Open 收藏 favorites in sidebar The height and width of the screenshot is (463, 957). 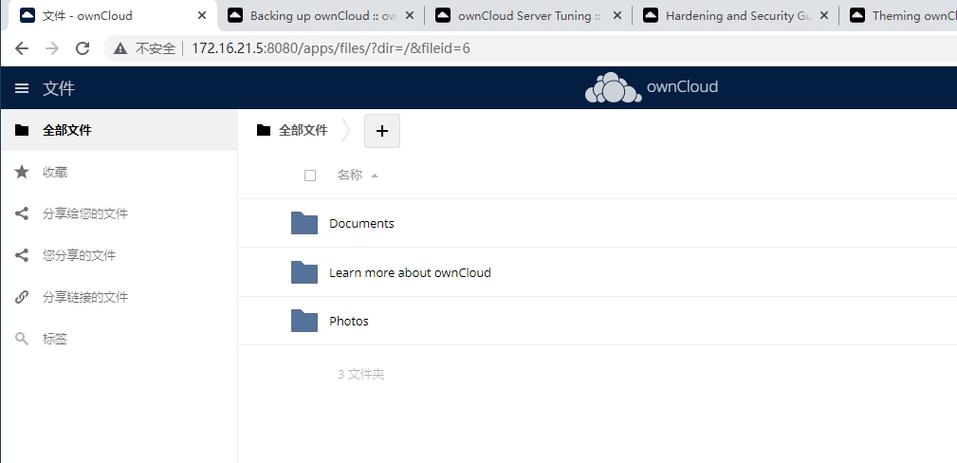click(119, 172)
